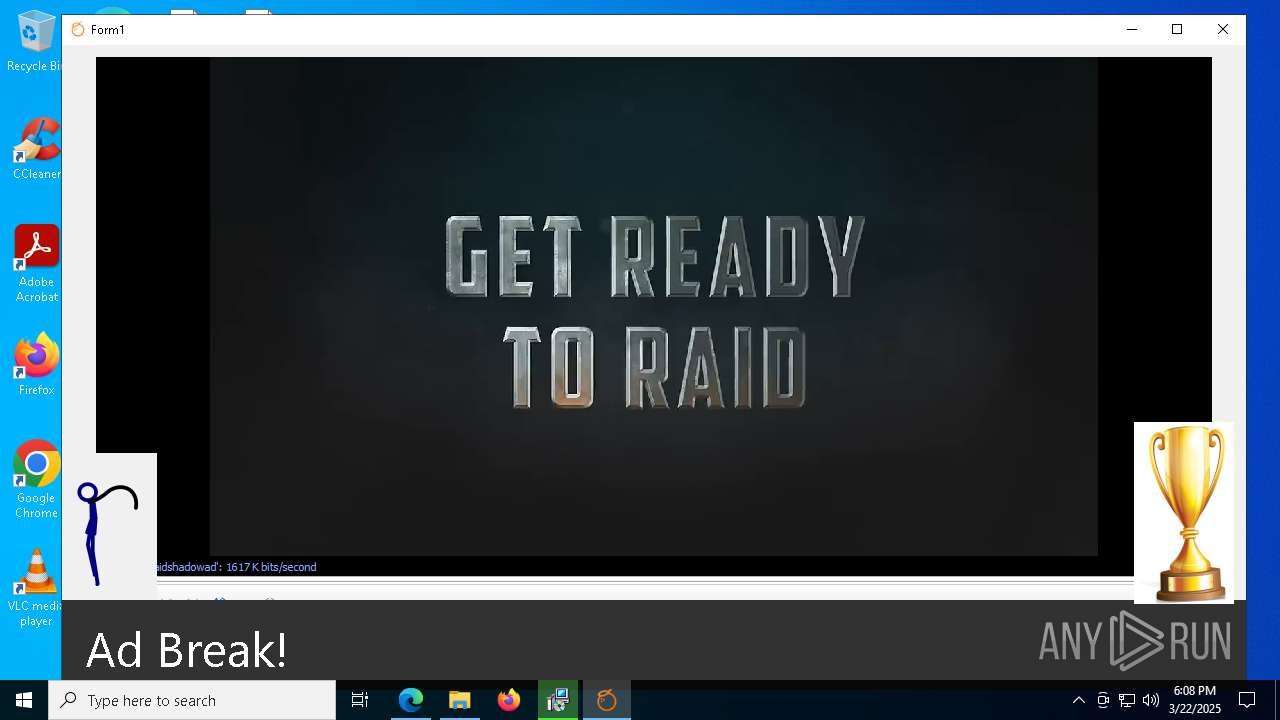Click the blue stick figure image
This screenshot has height=720, width=1280.
[x=108, y=527]
